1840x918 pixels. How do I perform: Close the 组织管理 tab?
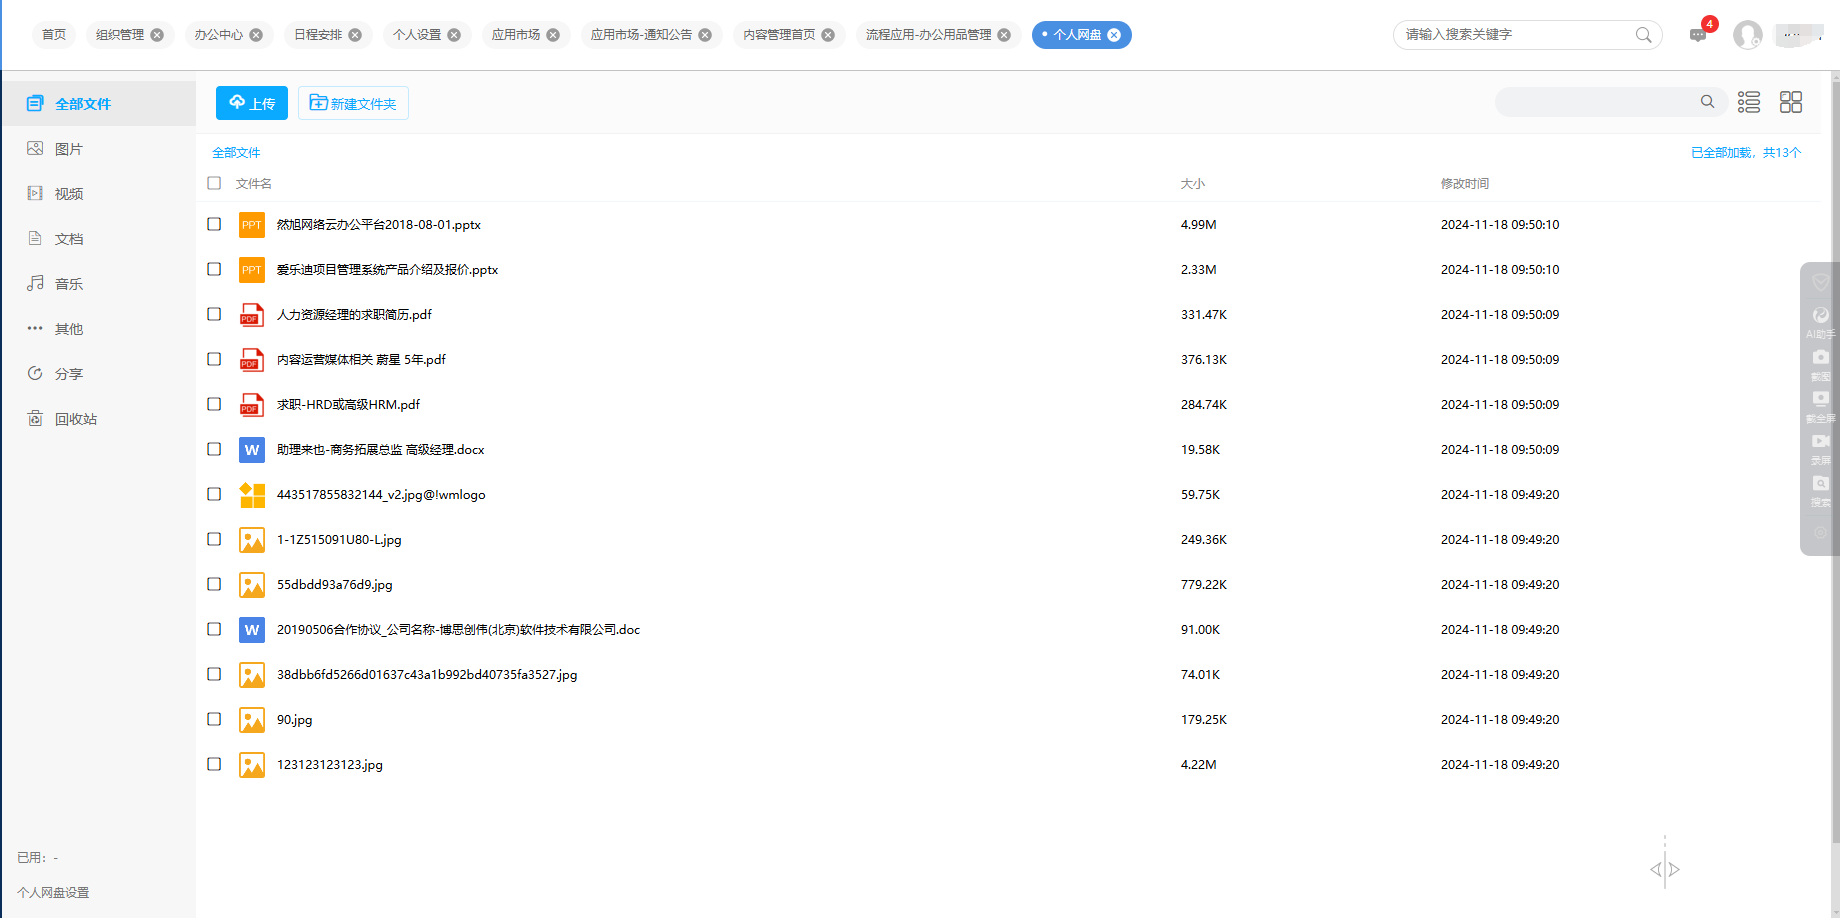coord(157,35)
